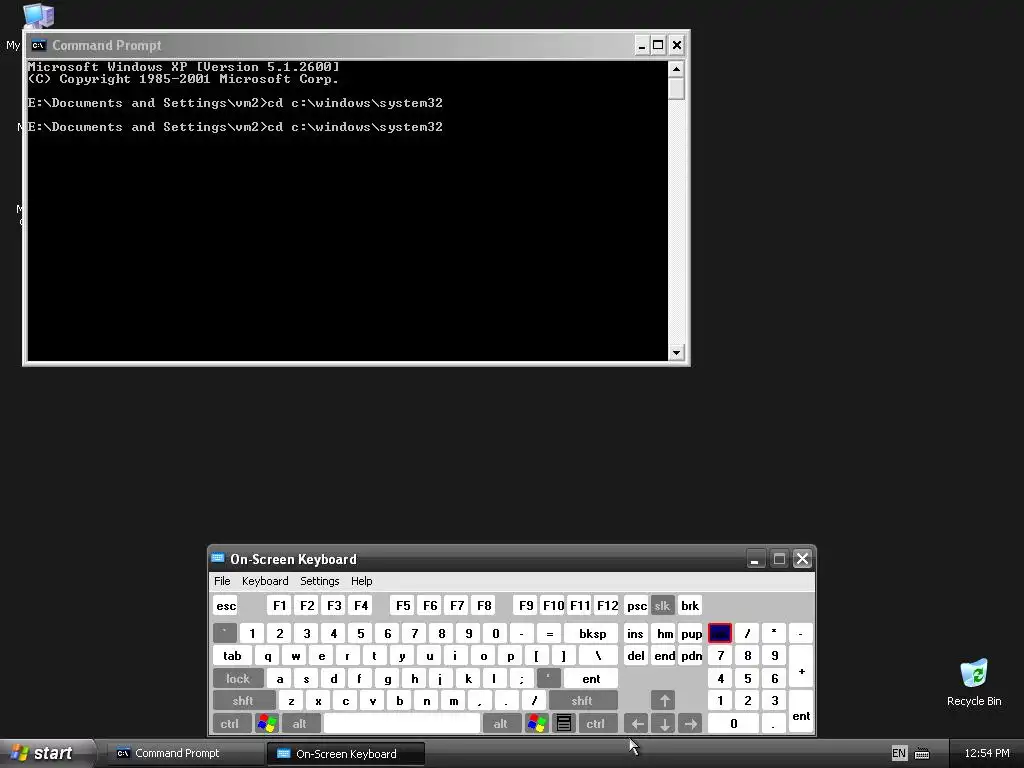The image size is (1024, 768).
Task: Click the down arrow key on On-Screen Keyboard
Action: [x=664, y=724]
